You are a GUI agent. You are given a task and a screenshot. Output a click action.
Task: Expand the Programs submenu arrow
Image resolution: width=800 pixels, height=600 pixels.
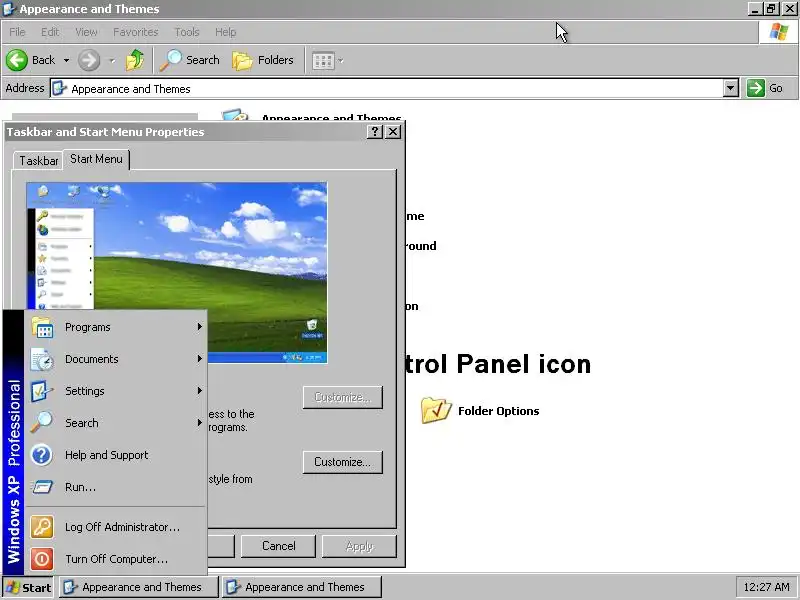coord(200,327)
